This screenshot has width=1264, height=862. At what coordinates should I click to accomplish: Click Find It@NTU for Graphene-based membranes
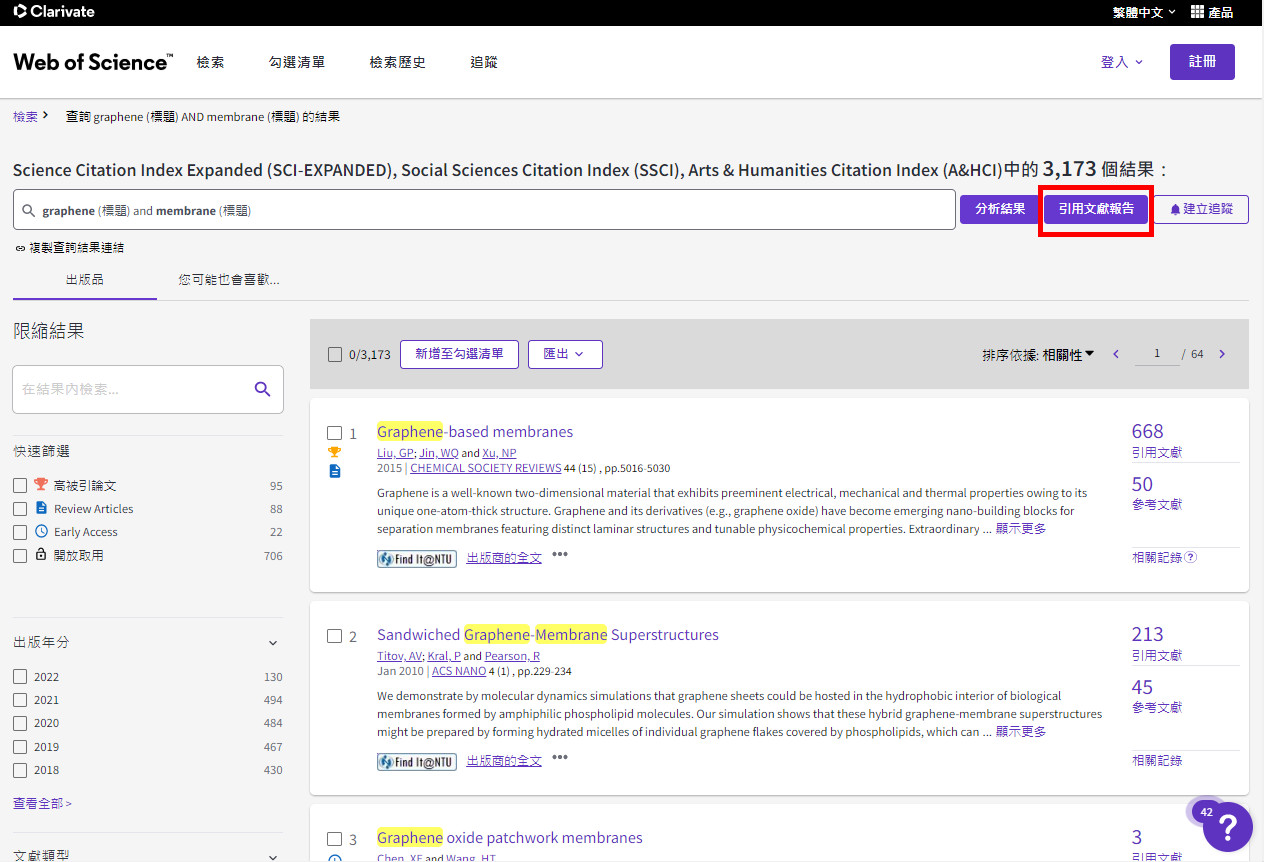pyautogui.click(x=417, y=559)
